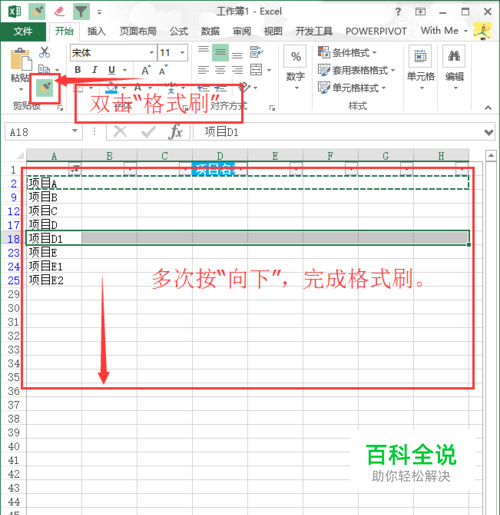Click the Copy icon in the clipboard group

(x=44, y=69)
